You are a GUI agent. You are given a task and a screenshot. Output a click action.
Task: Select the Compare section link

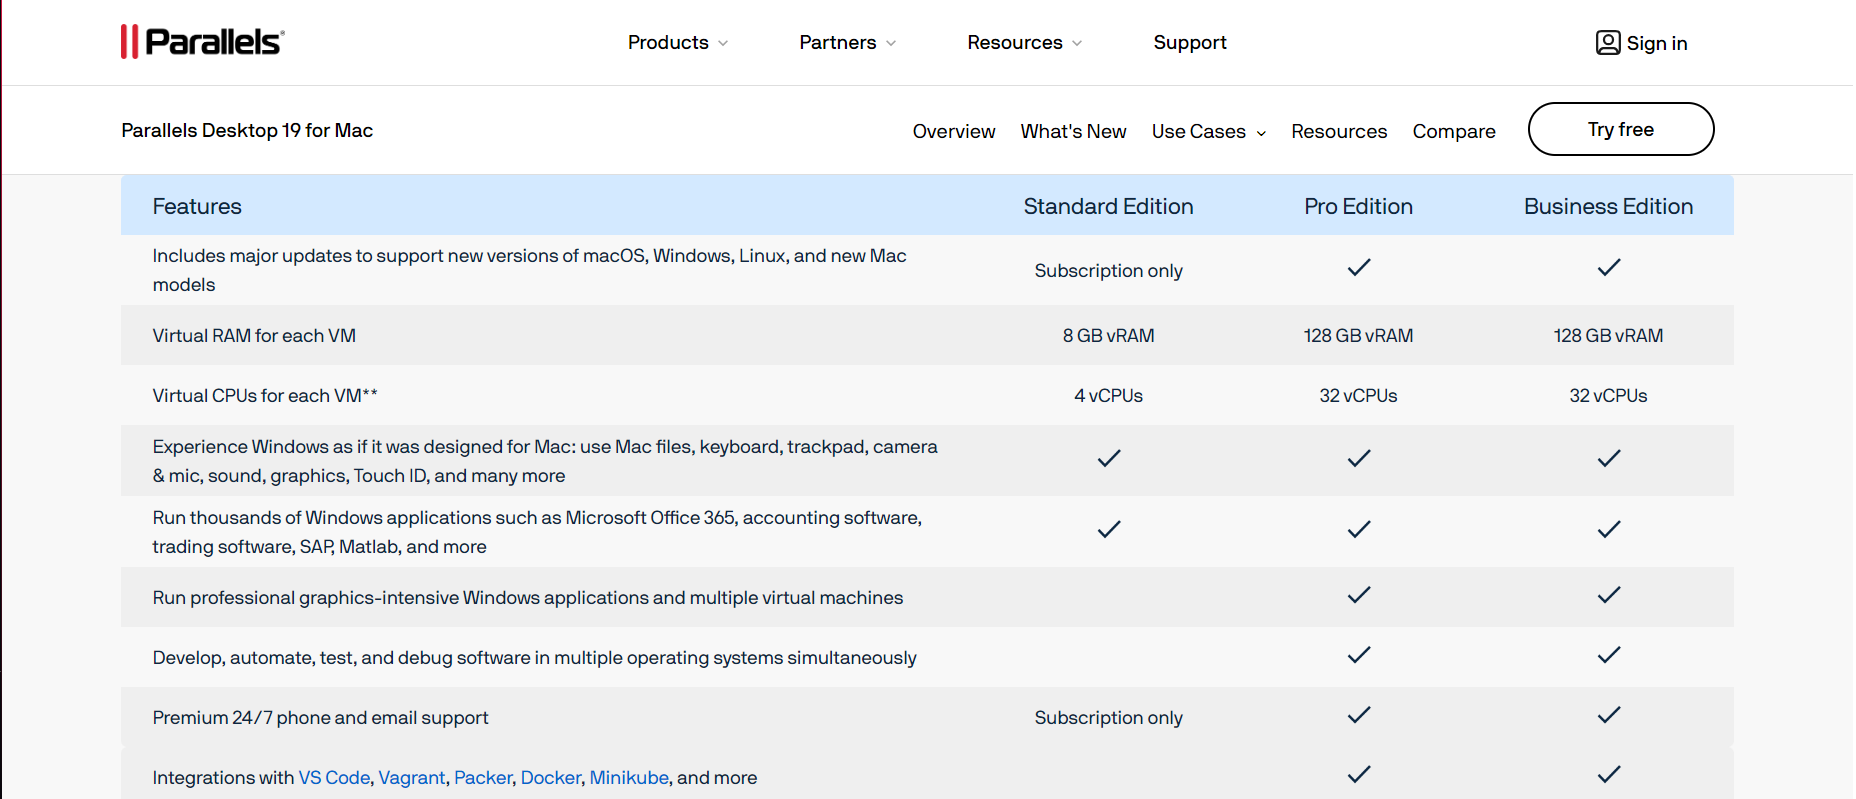(1453, 131)
